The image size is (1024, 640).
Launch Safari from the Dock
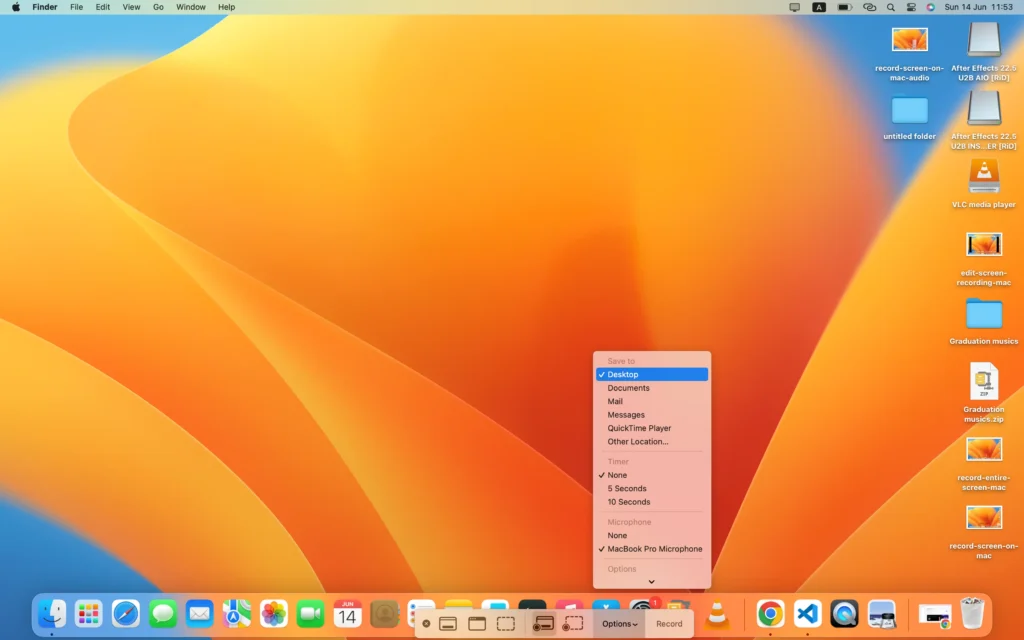pos(125,614)
